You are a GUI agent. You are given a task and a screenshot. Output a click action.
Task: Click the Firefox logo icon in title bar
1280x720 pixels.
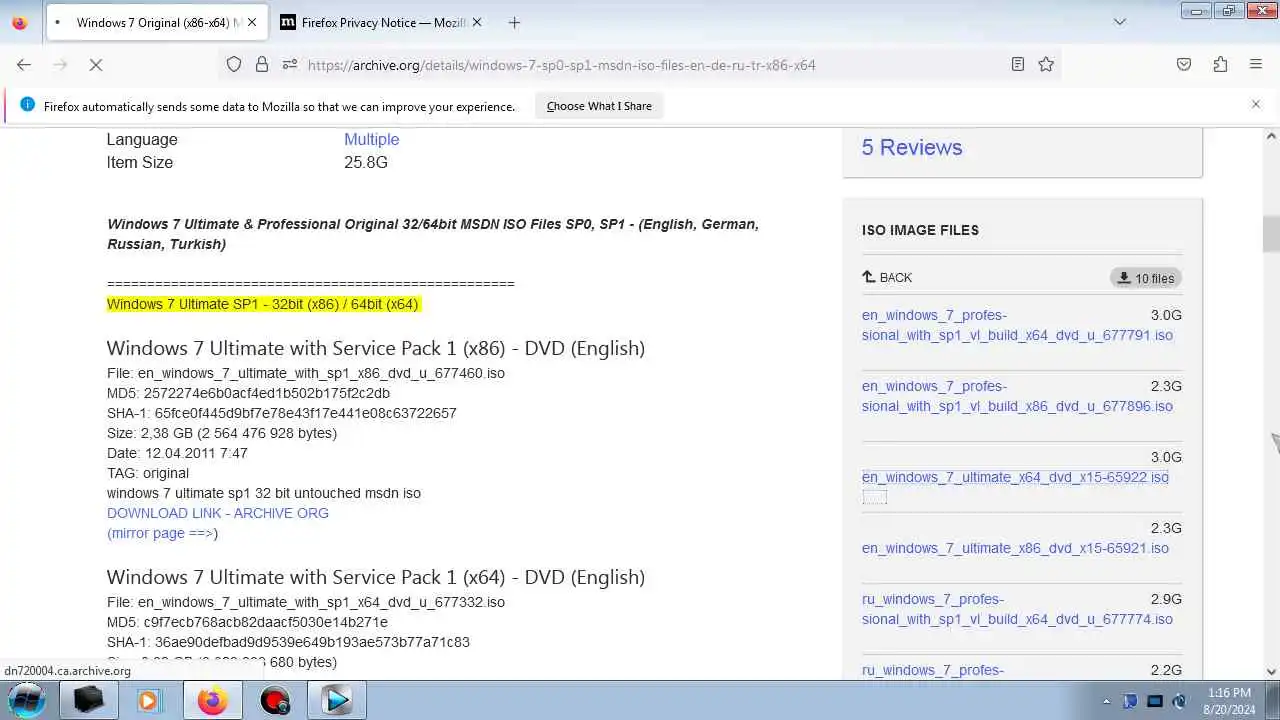pyautogui.click(x=21, y=22)
